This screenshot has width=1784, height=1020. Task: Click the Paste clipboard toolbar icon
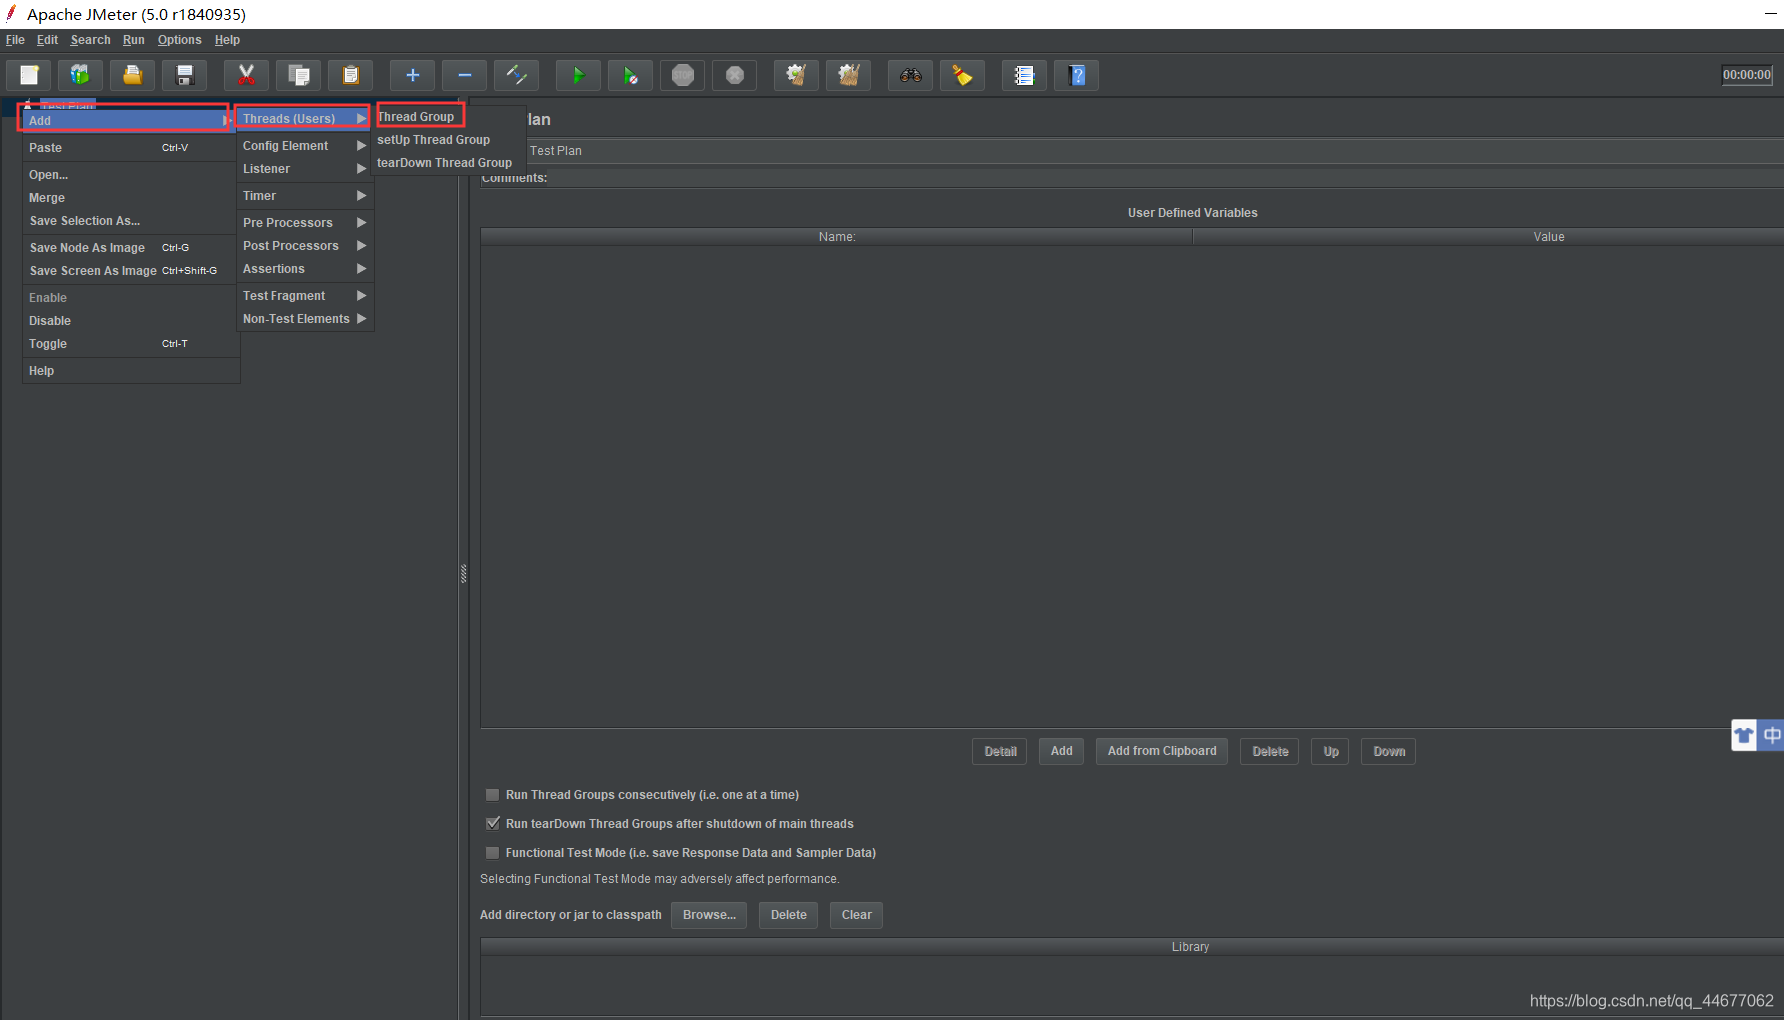pyautogui.click(x=350, y=75)
